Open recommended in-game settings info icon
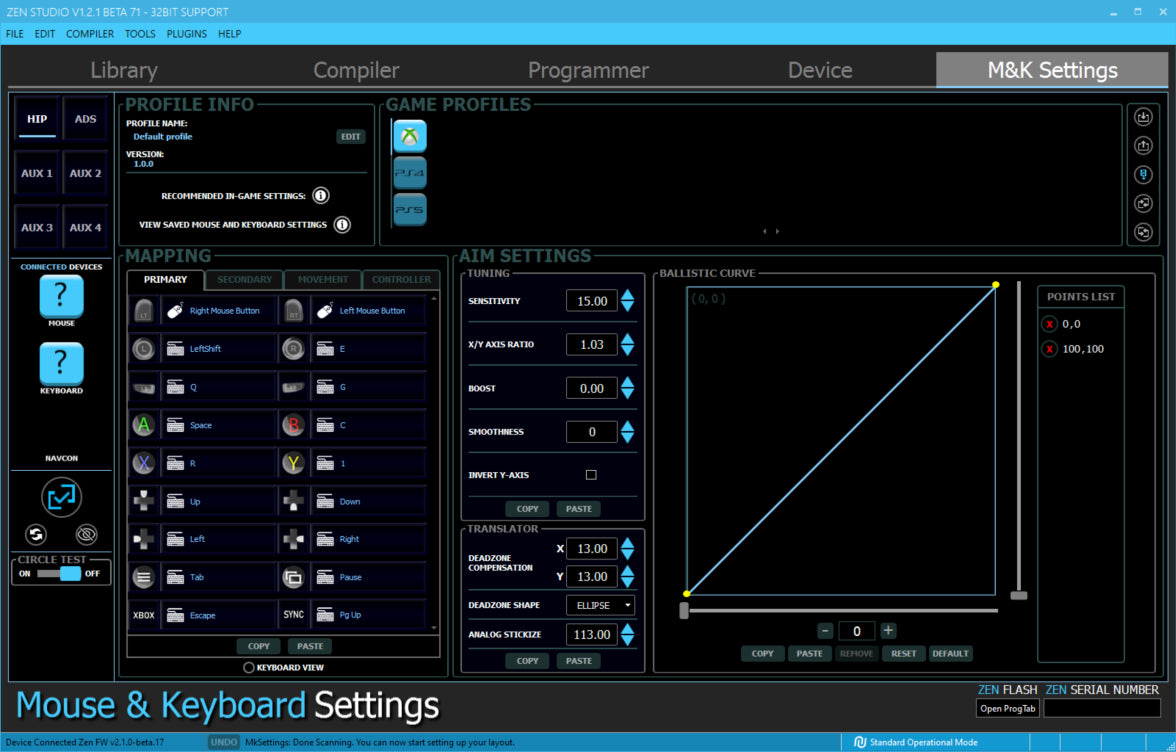 [x=321, y=196]
